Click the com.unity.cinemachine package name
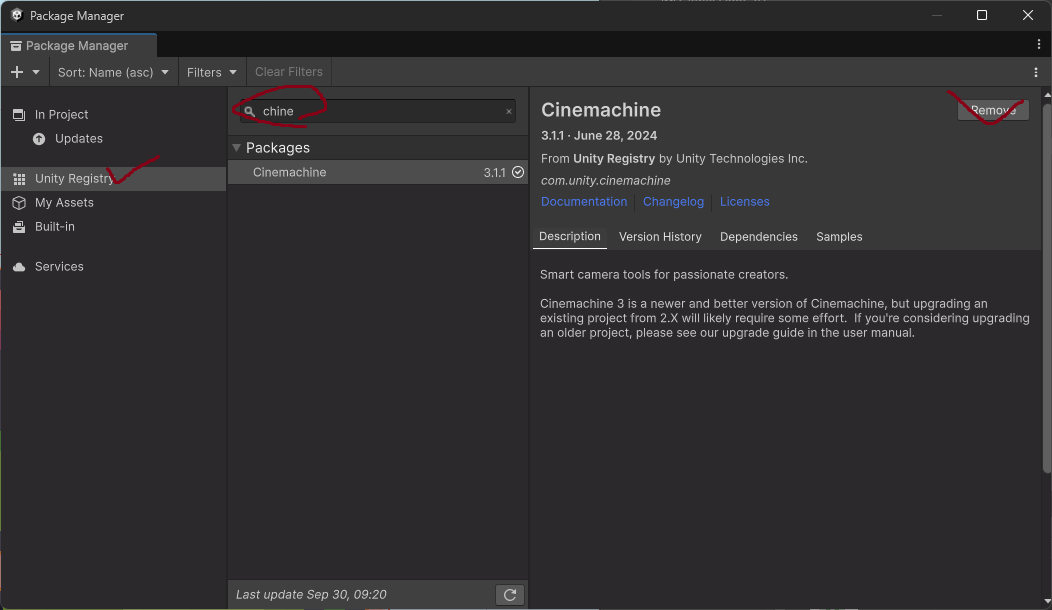The width and height of the screenshot is (1052, 610). 605,181
